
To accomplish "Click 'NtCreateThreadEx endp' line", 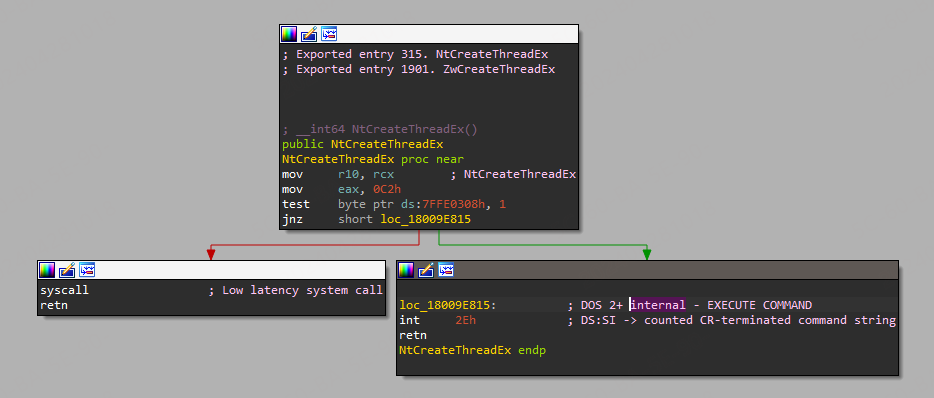I will [x=472, y=350].
